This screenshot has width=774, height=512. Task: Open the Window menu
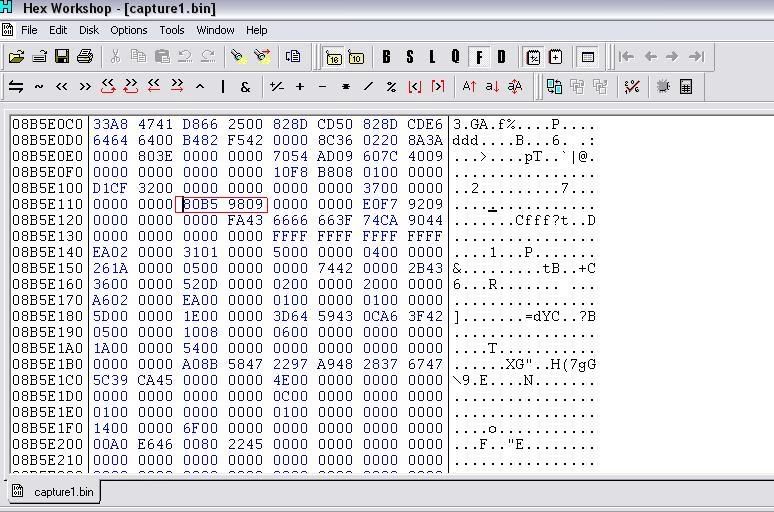pyautogui.click(x=215, y=30)
